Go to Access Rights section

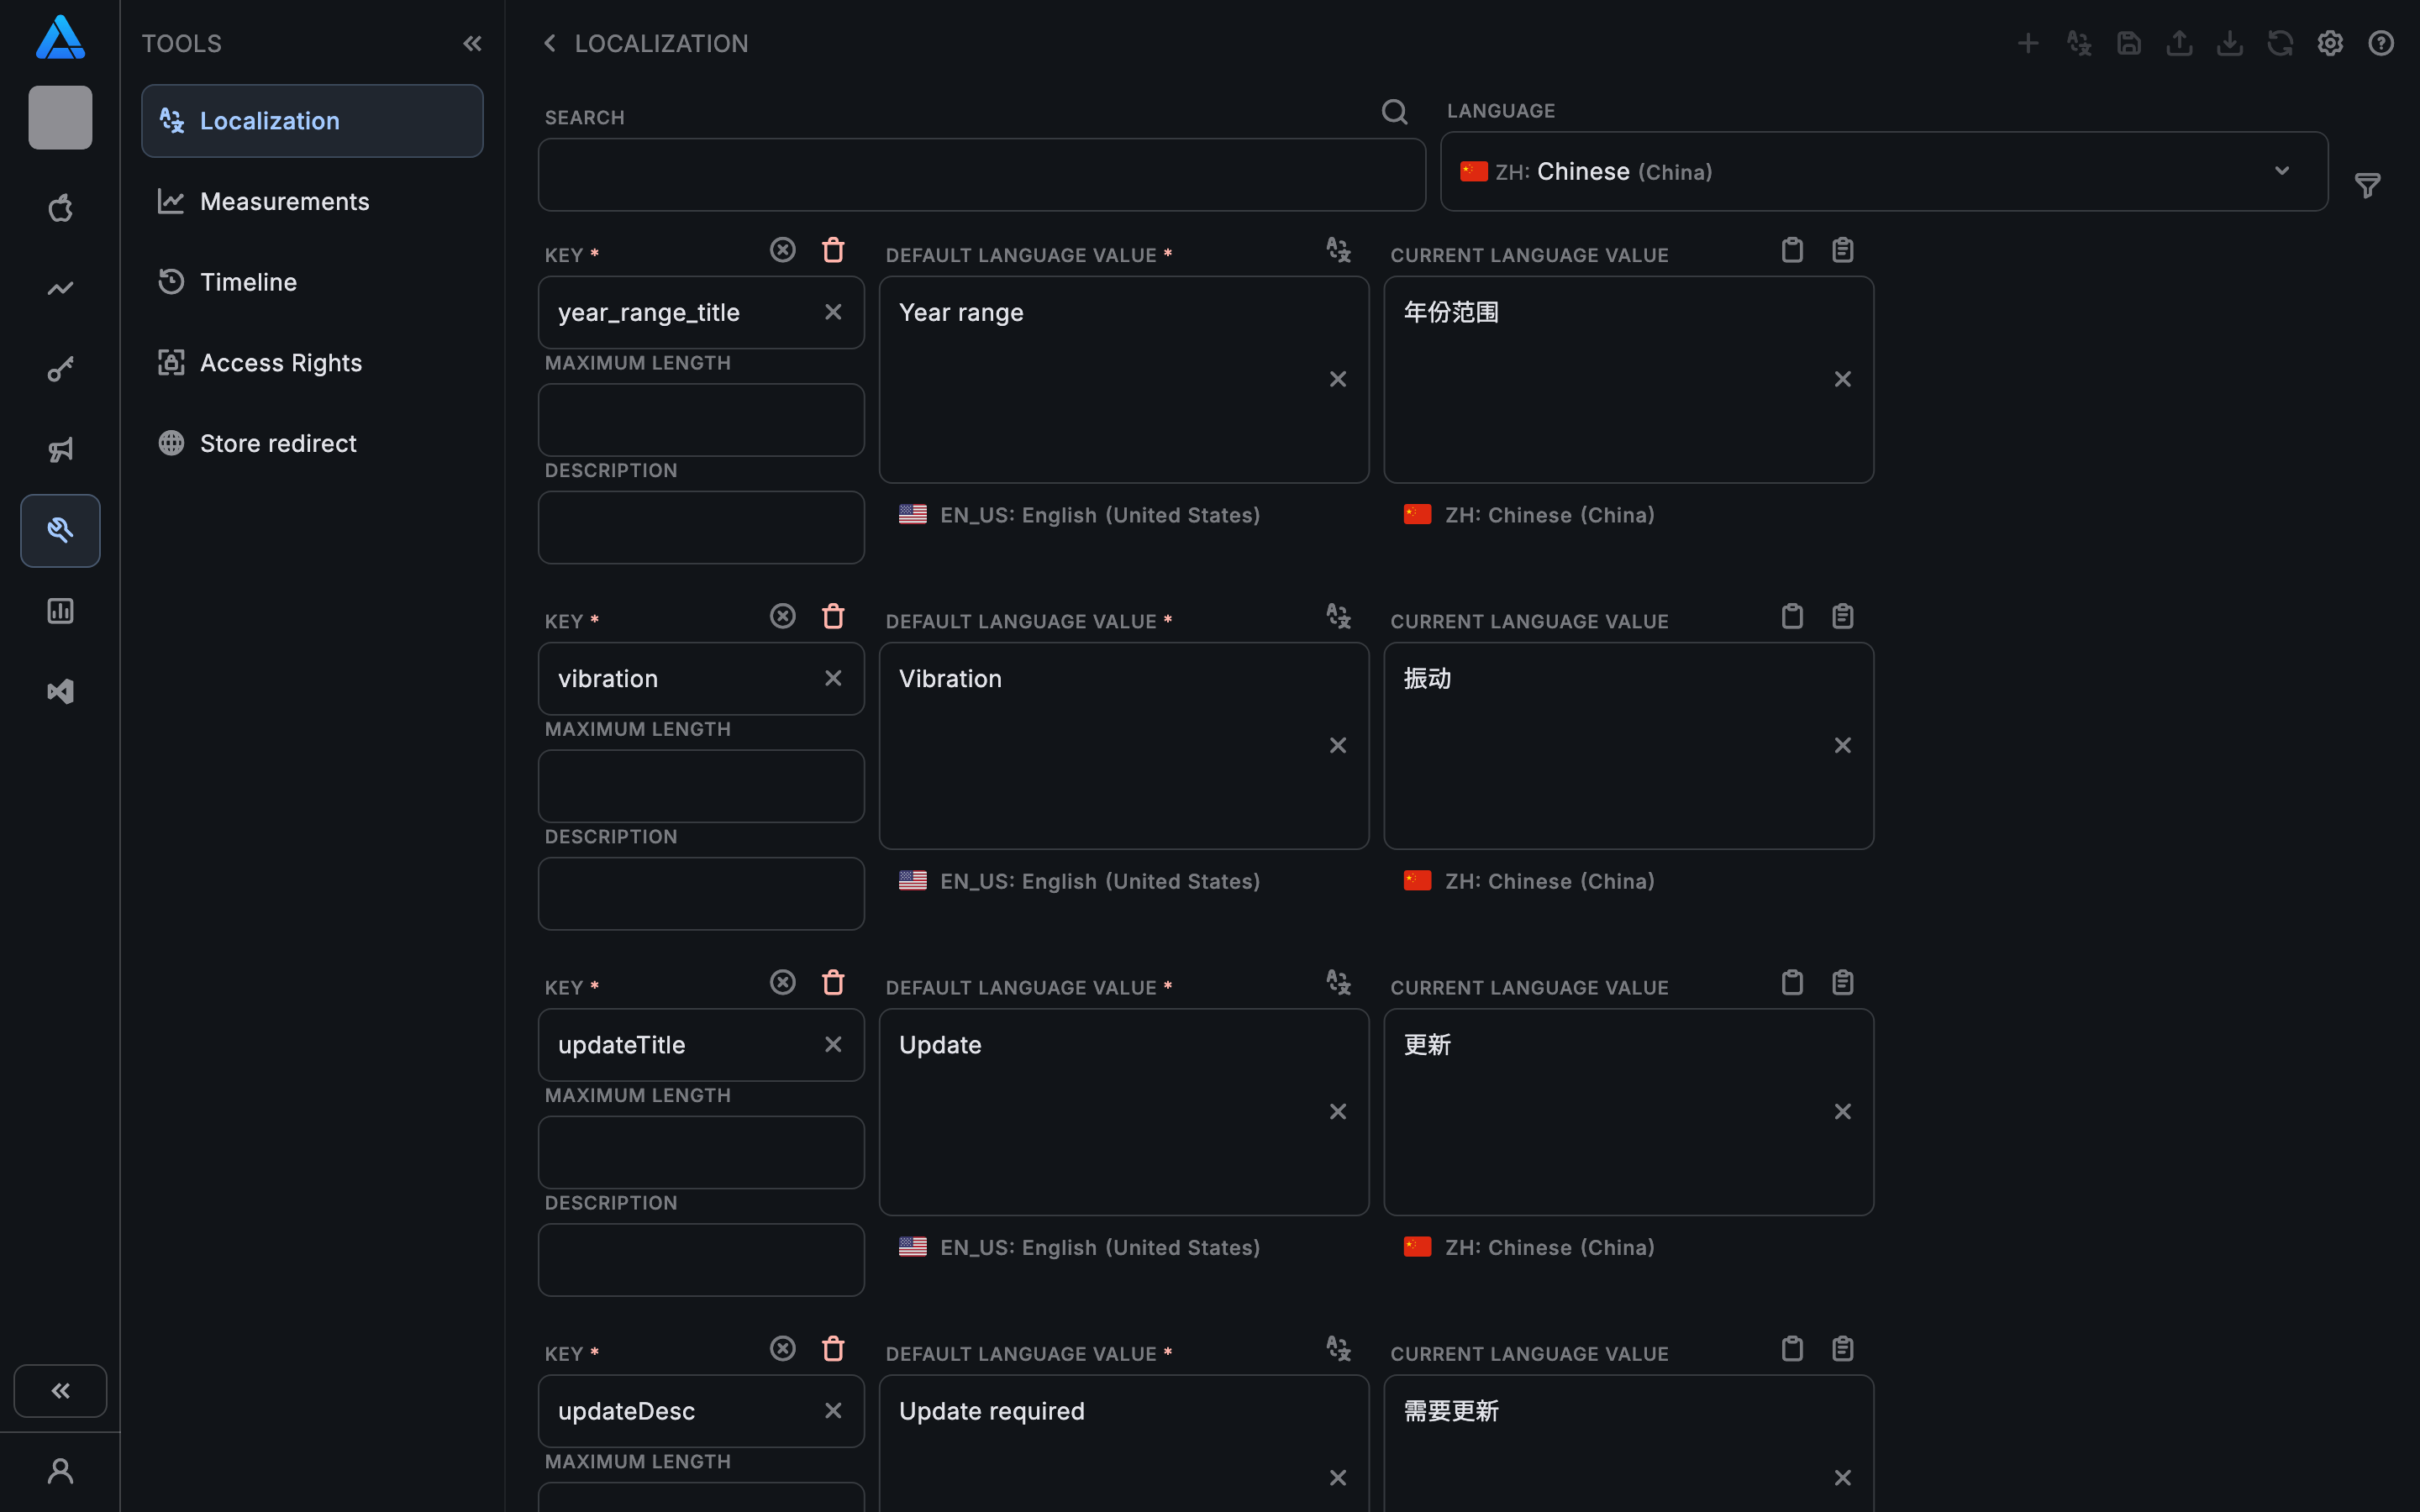pyautogui.click(x=280, y=363)
